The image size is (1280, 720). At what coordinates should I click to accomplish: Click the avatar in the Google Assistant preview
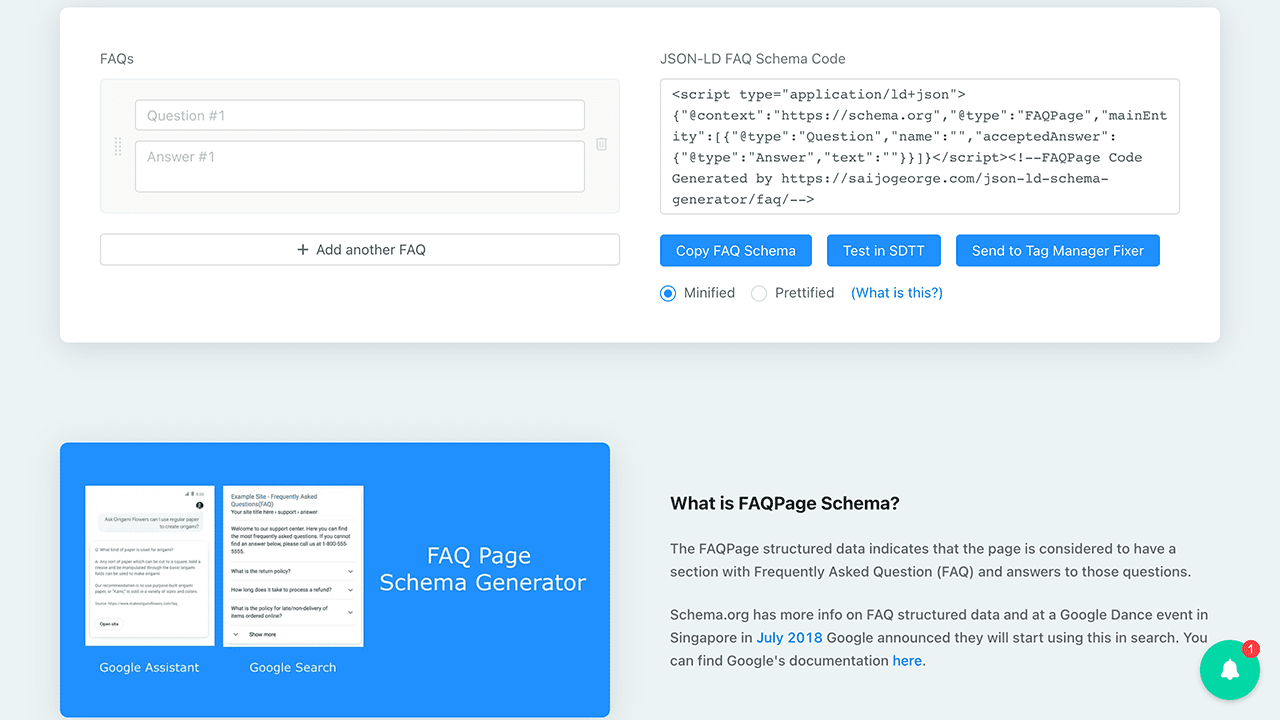coord(200,505)
